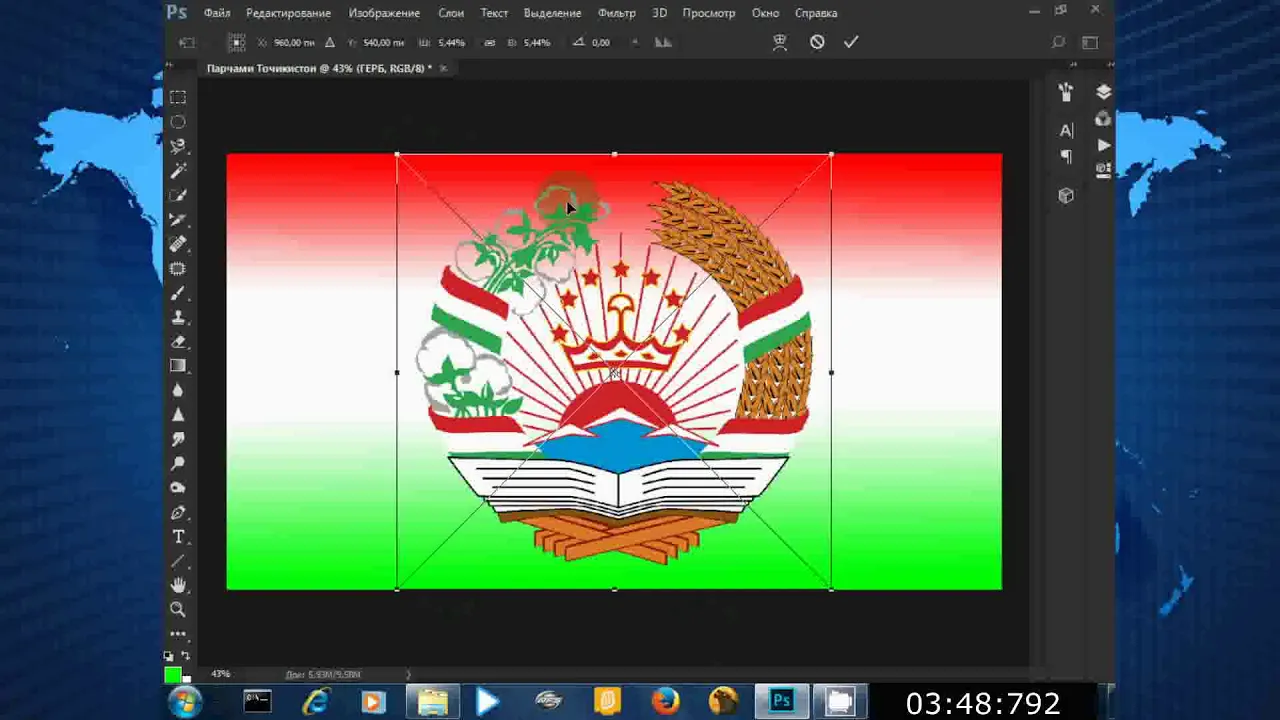Commit the transform with the checkmark
The width and height of the screenshot is (1280, 720).
851,42
